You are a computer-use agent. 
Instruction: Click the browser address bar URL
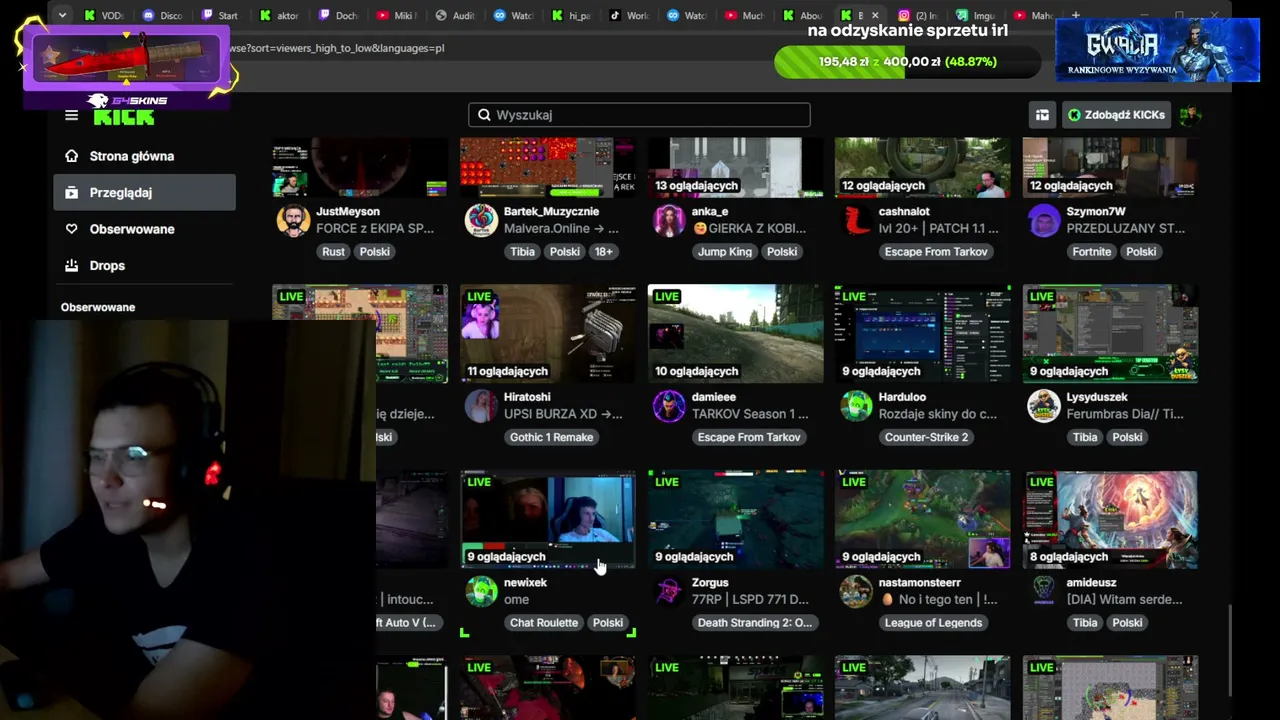pyautogui.click(x=337, y=48)
